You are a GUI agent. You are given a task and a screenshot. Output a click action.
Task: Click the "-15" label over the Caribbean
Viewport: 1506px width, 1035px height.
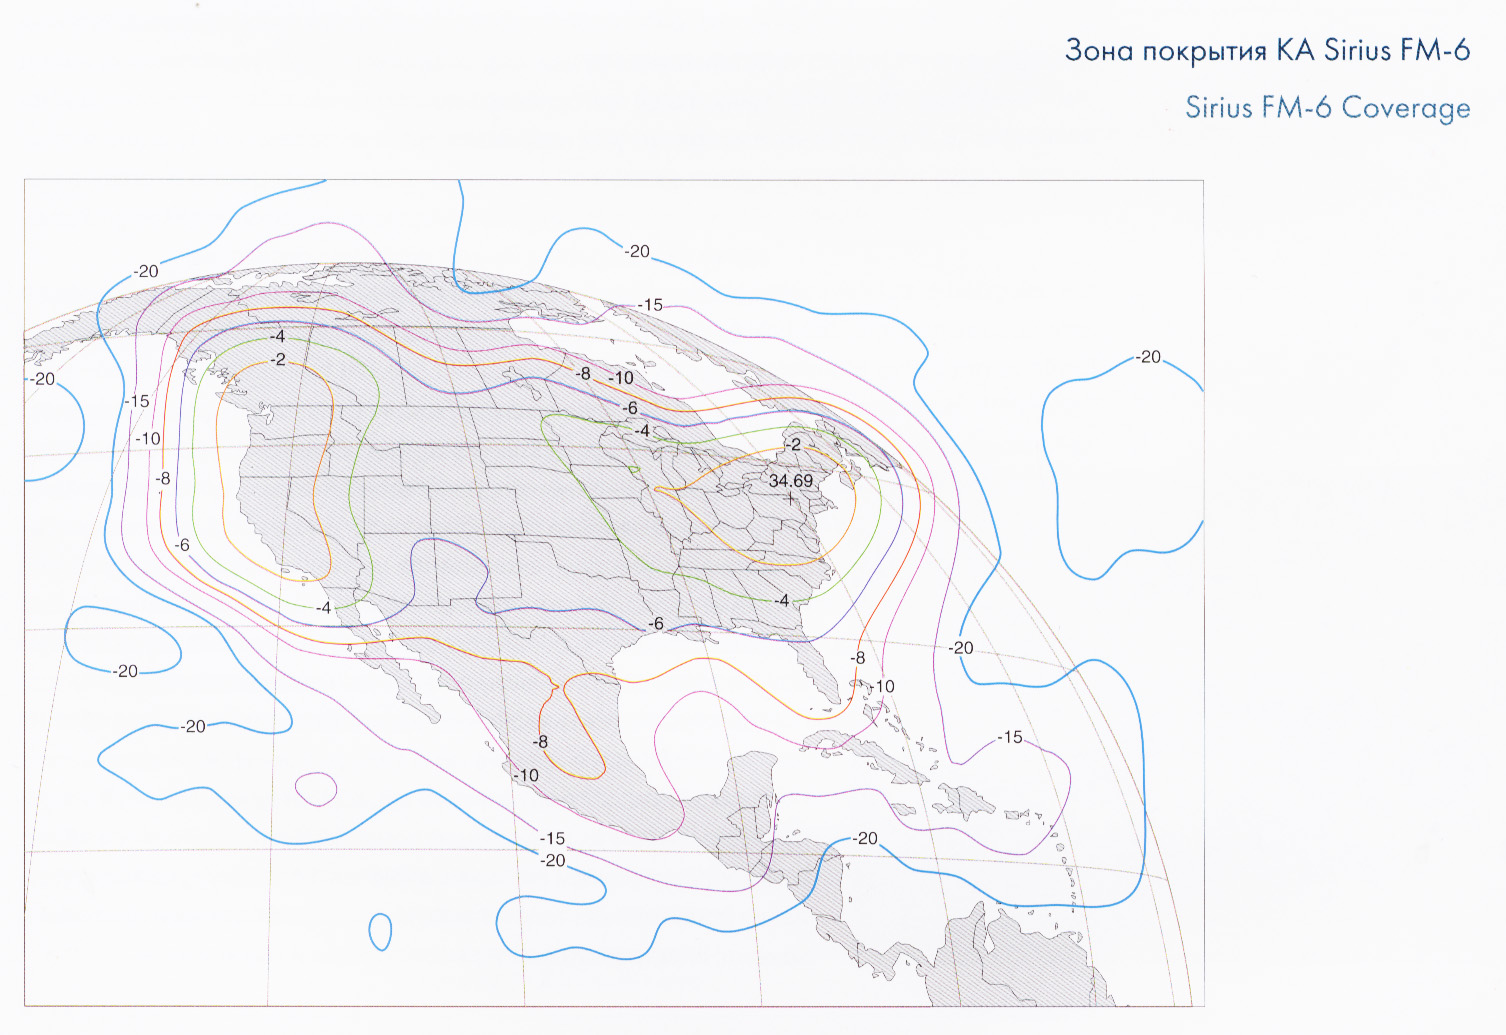[x=1010, y=737]
